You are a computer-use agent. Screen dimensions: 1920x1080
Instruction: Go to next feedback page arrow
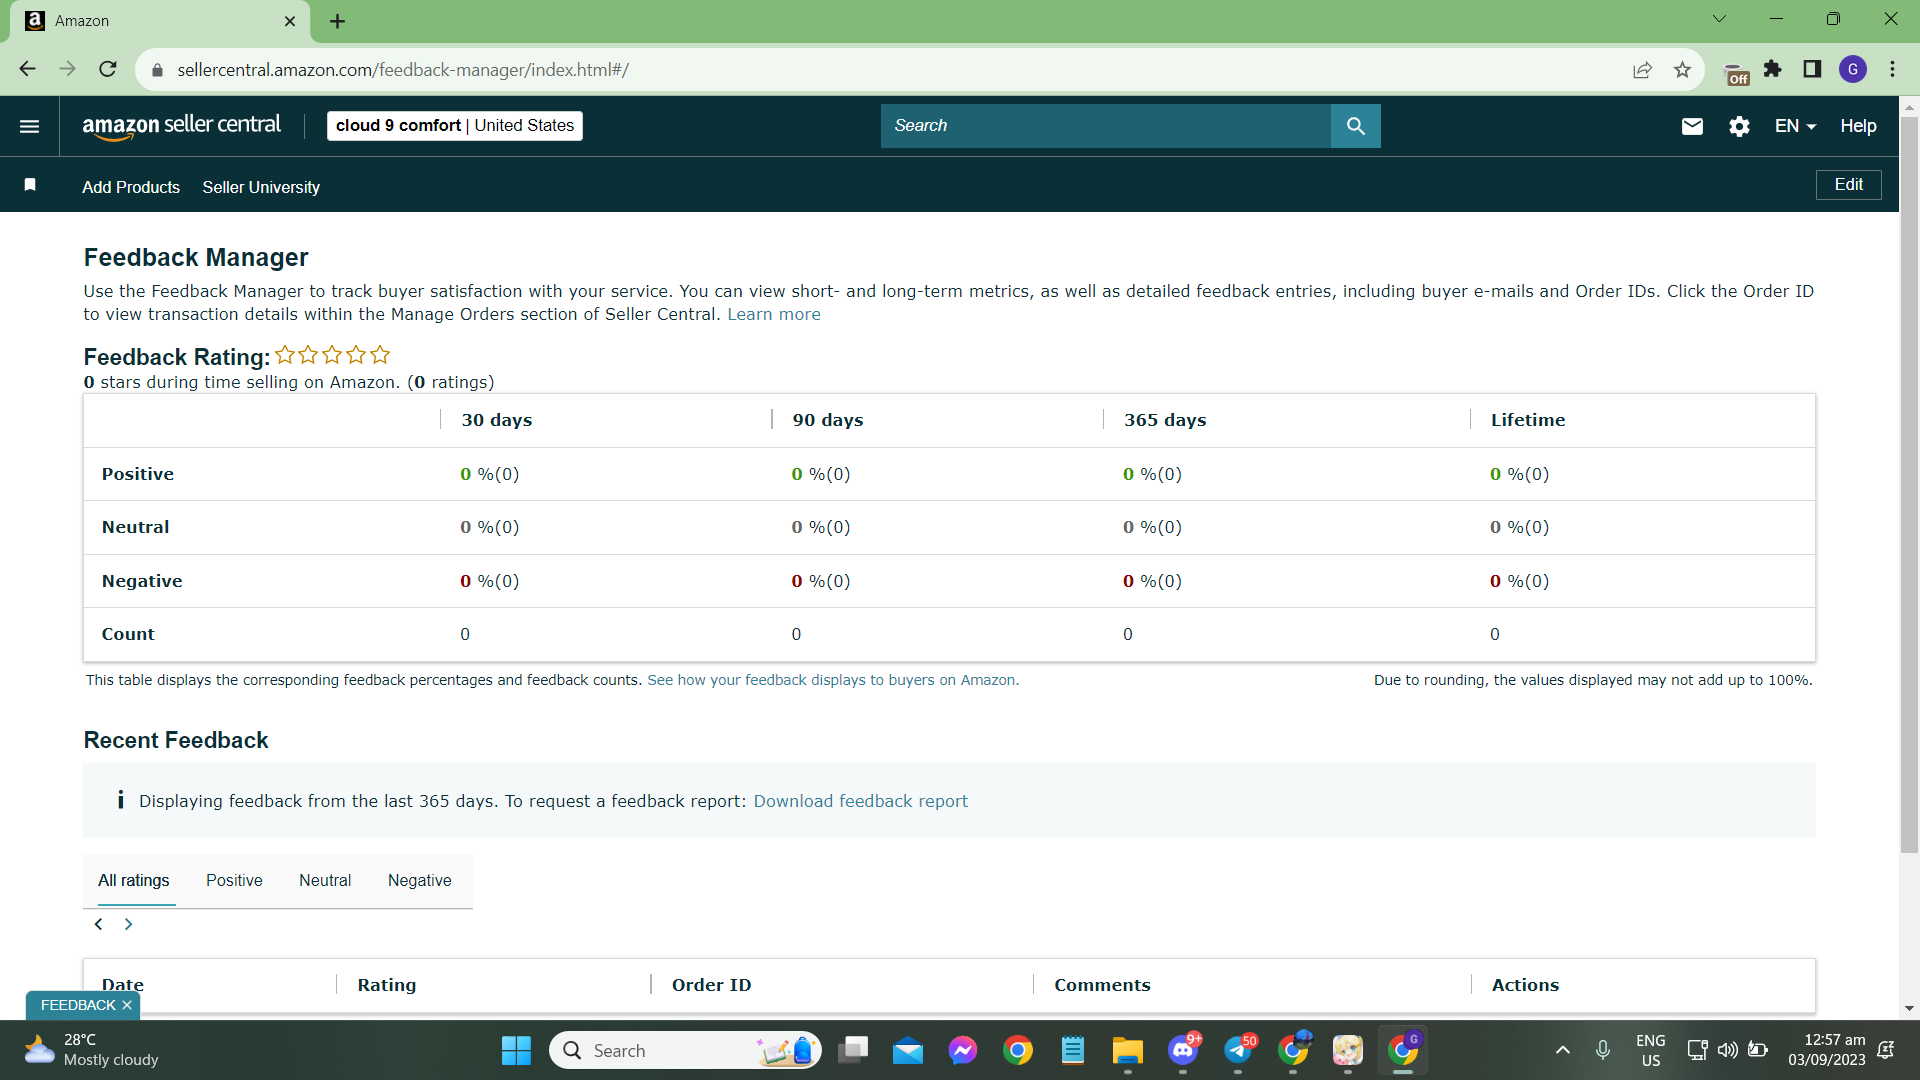click(128, 924)
